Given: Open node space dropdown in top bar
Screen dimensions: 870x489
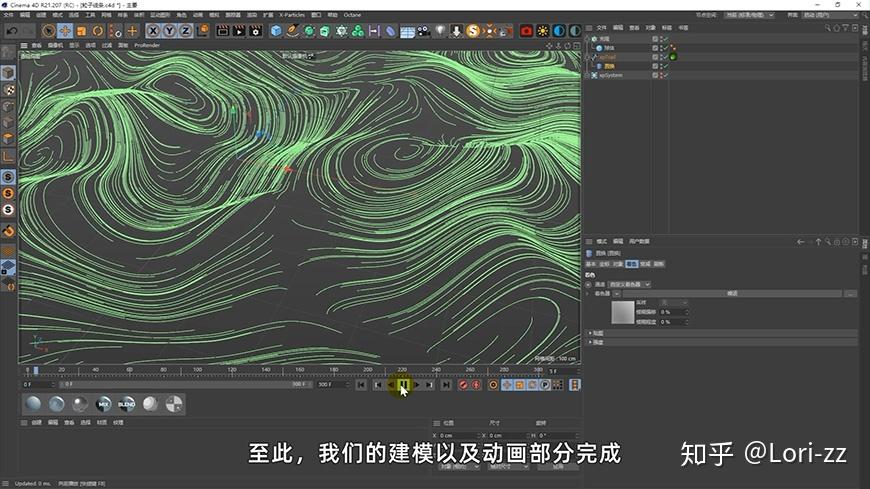Looking at the screenshot, I should click(749, 15).
